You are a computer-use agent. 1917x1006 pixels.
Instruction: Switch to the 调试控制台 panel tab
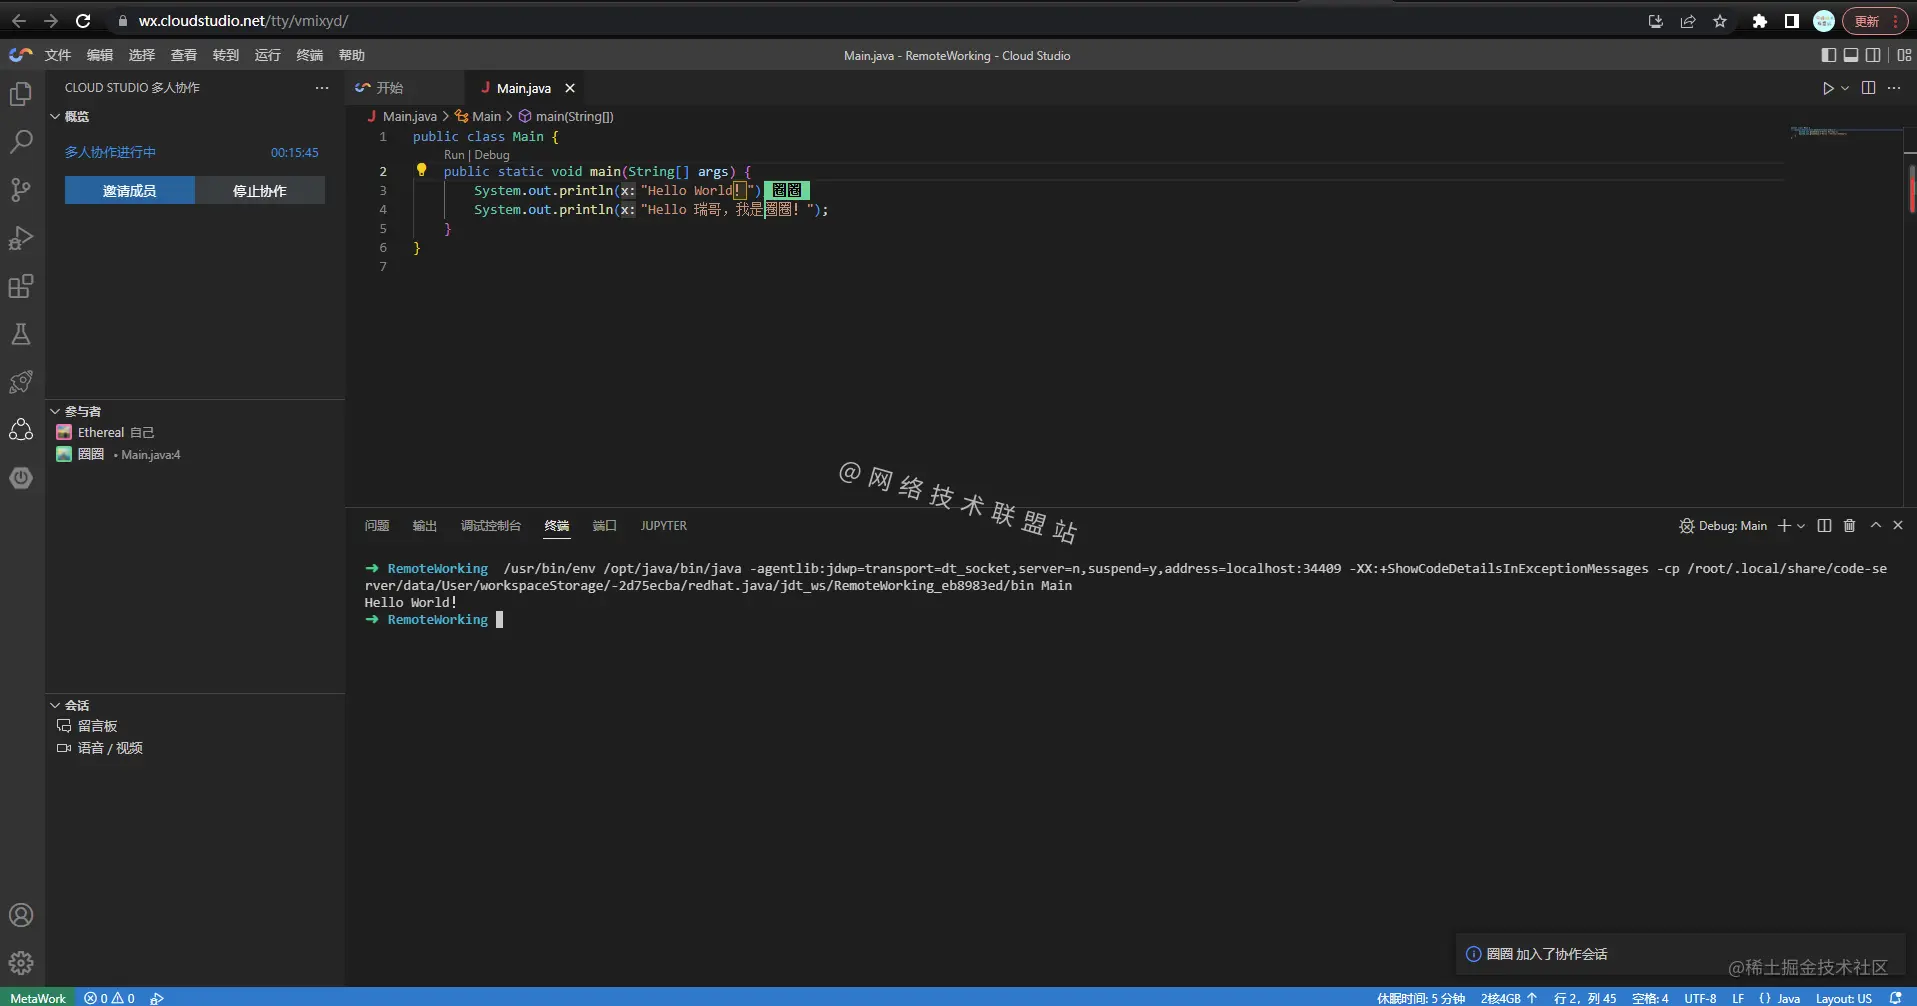tap(490, 525)
